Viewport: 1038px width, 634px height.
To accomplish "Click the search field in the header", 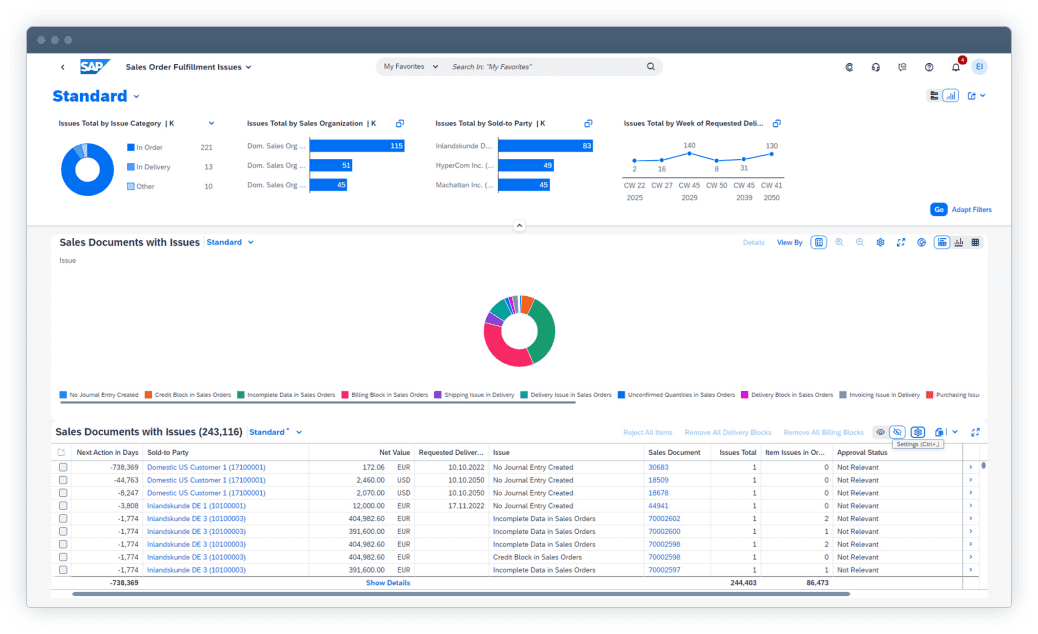I will click(545, 67).
